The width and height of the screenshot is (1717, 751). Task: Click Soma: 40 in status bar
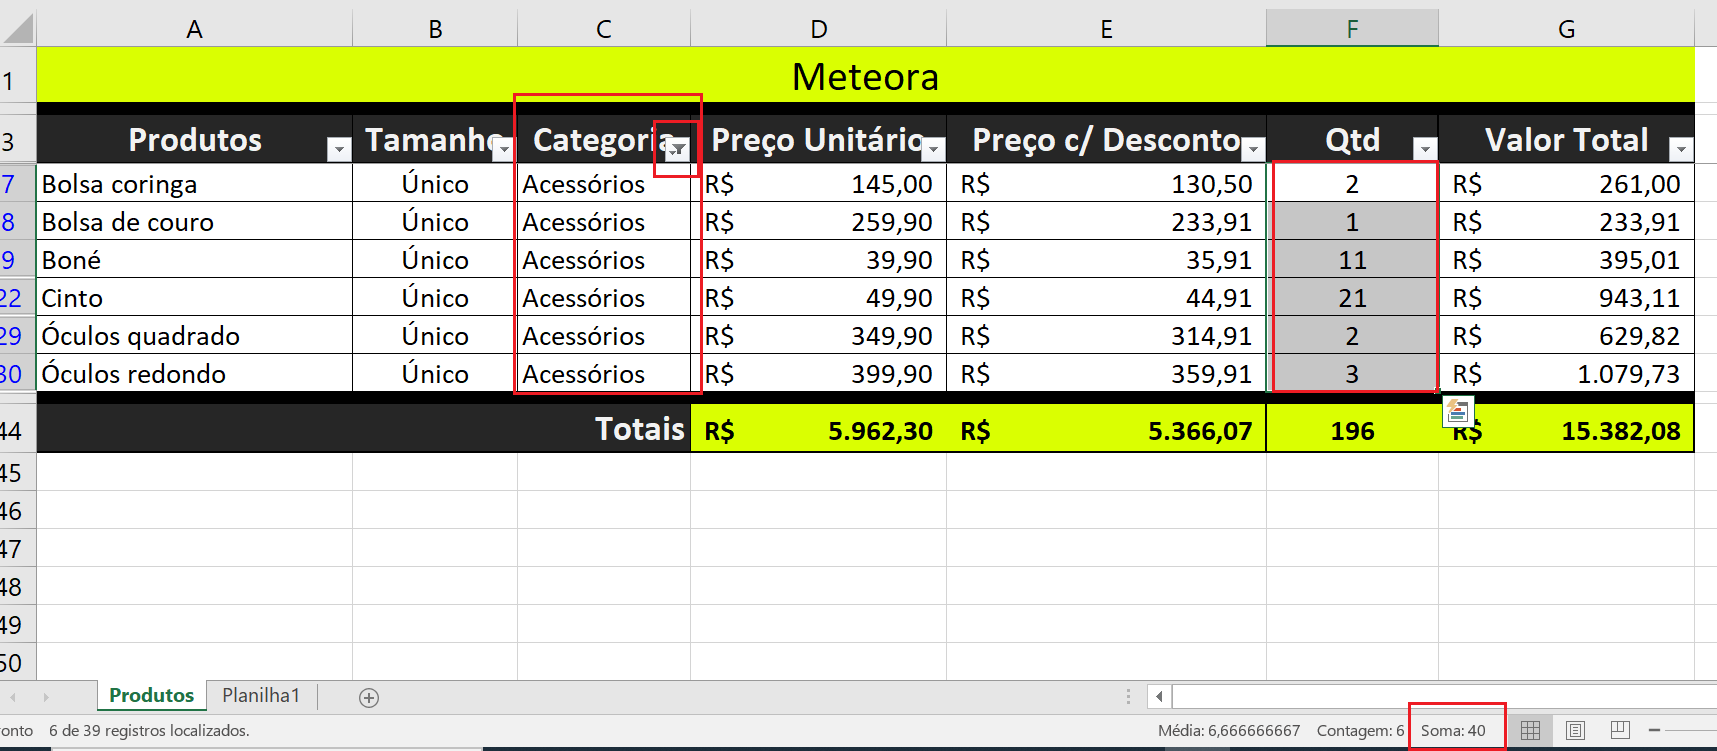pyautogui.click(x=1453, y=731)
